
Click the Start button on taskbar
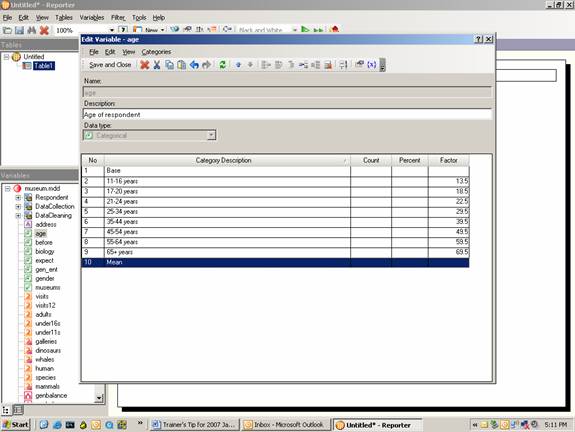(x=16, y=425)
